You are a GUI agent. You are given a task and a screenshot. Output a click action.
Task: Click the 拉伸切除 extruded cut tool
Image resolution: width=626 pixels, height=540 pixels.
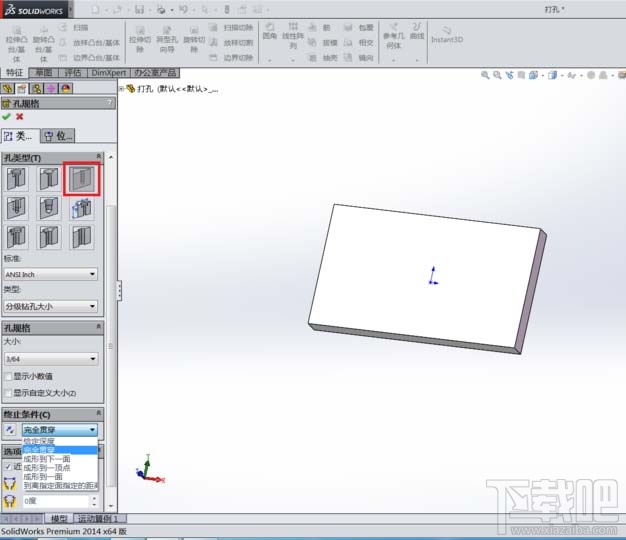(x=140, y=40)
